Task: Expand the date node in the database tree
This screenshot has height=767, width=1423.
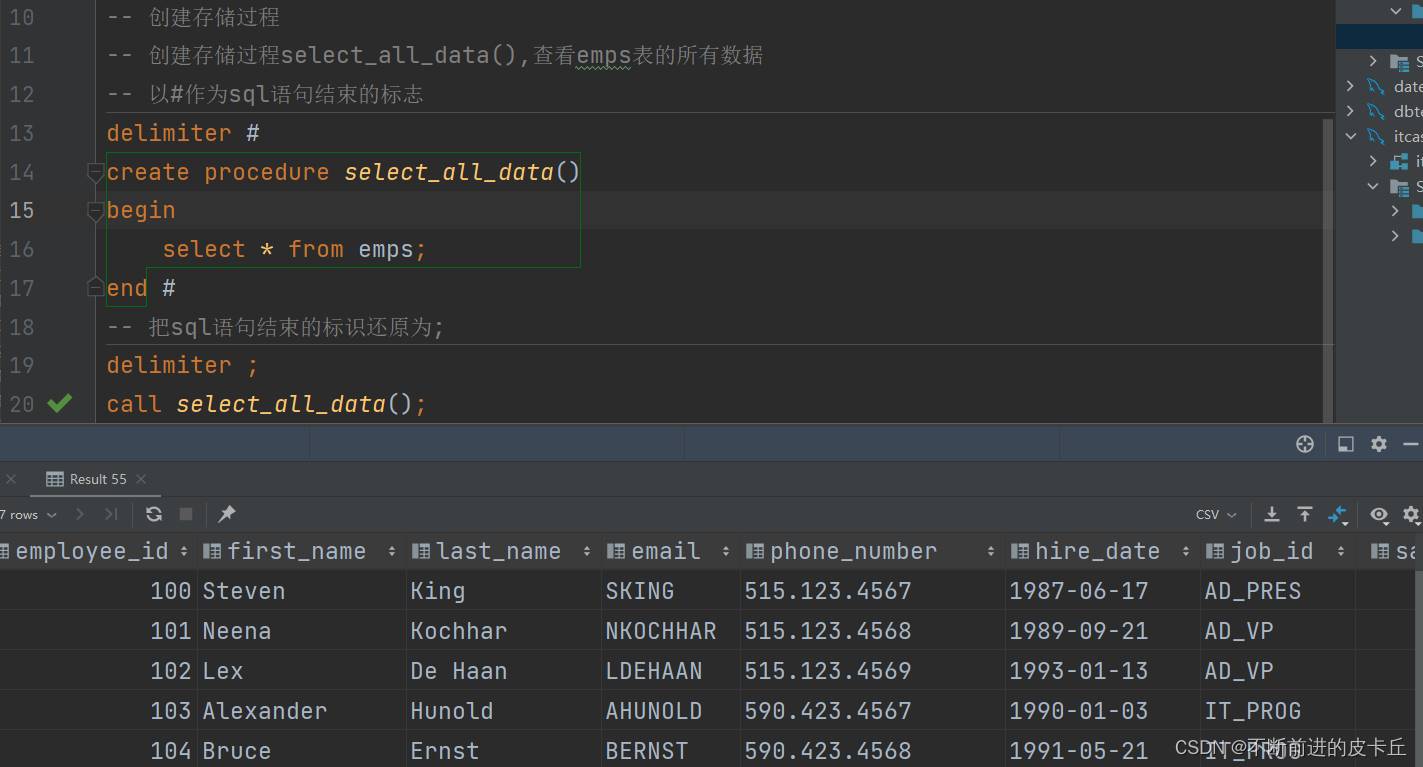Action: pyautogui.click(x=1350, y=86)
